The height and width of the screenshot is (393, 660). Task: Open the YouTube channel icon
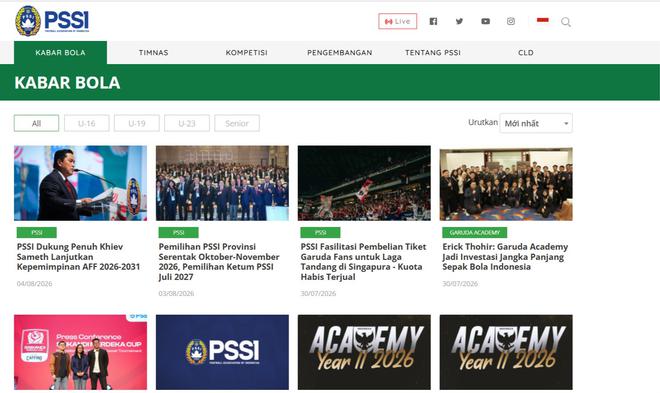485,21
